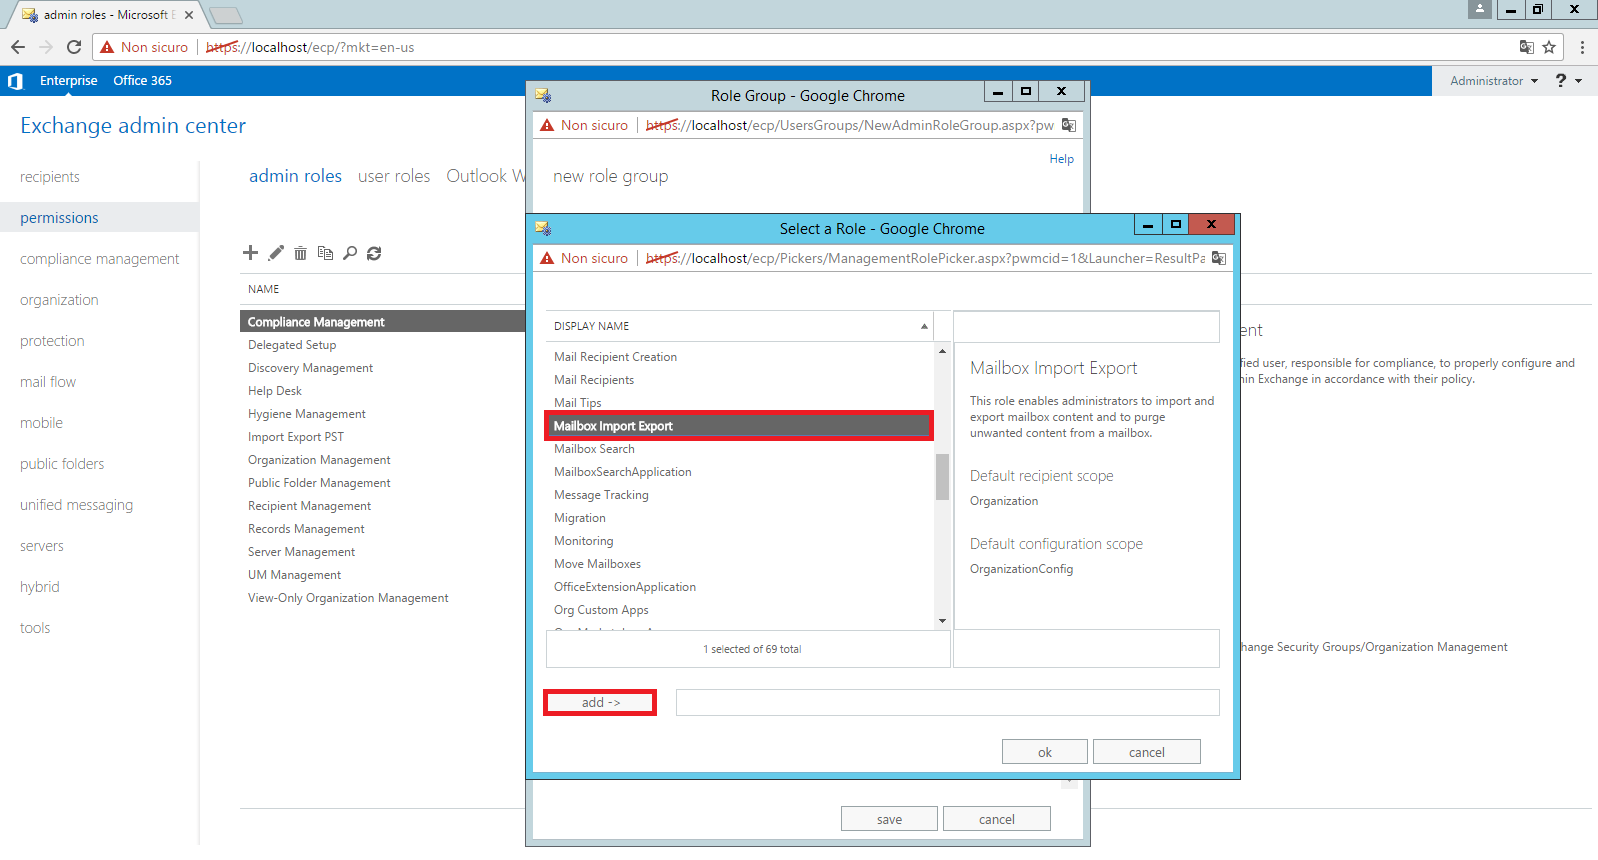Click the copy role group icon

click(325, 253)
